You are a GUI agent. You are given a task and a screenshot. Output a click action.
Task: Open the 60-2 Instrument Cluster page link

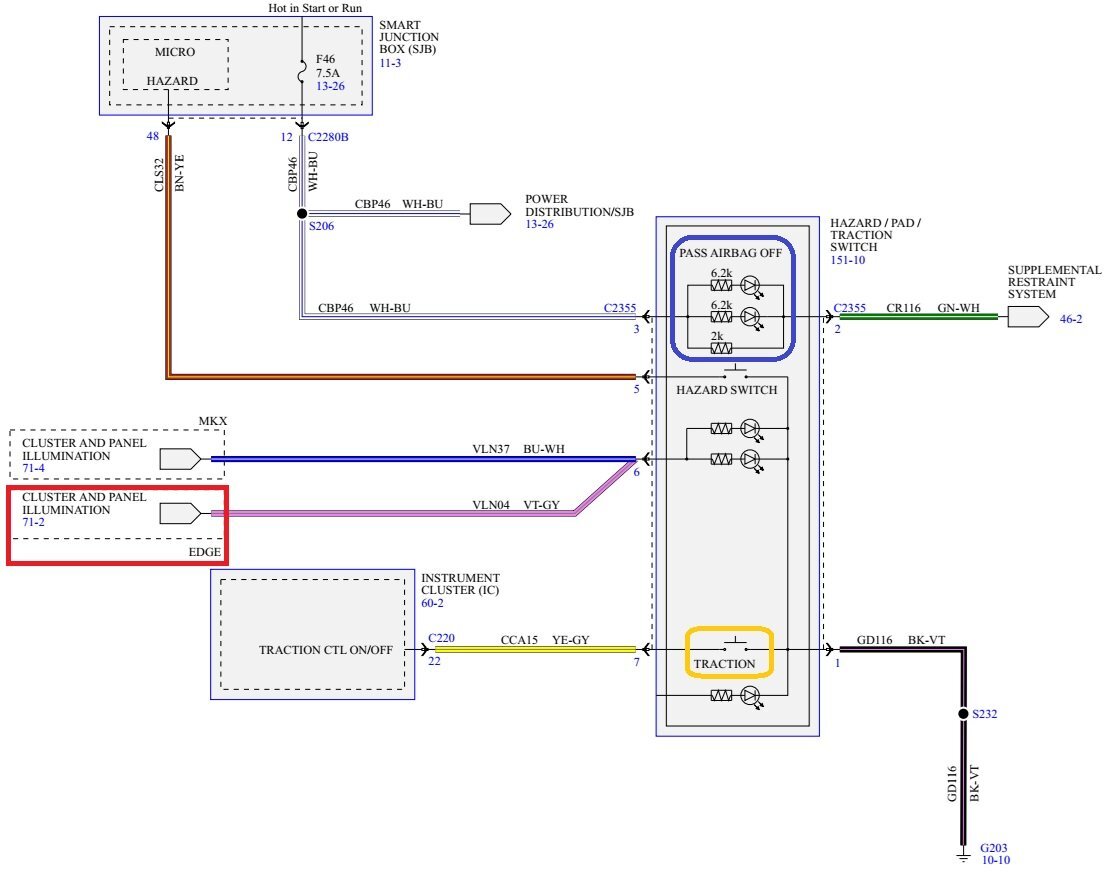(x=435, y=604)
